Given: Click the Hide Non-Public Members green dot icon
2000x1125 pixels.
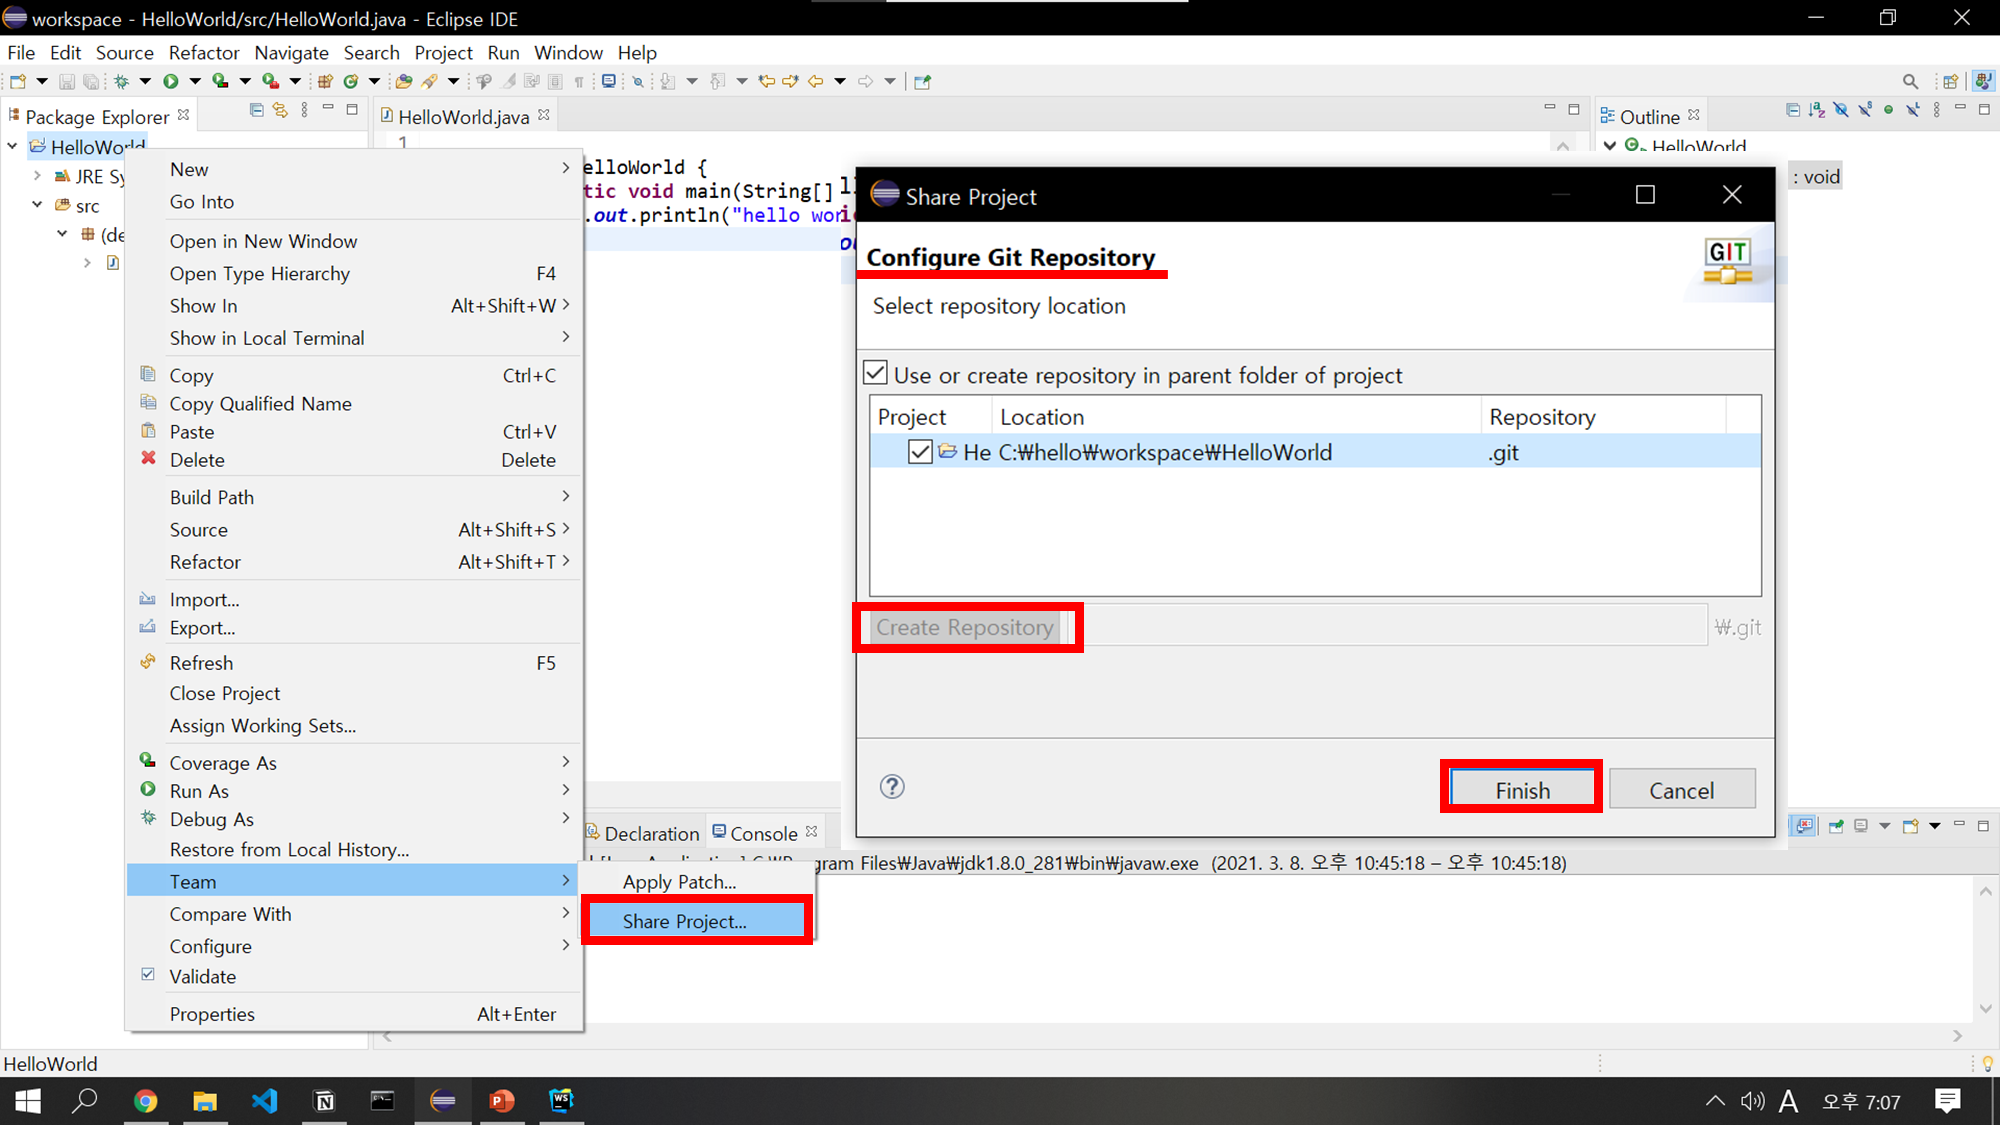Looking at the screenshot, I should 1888,110.
